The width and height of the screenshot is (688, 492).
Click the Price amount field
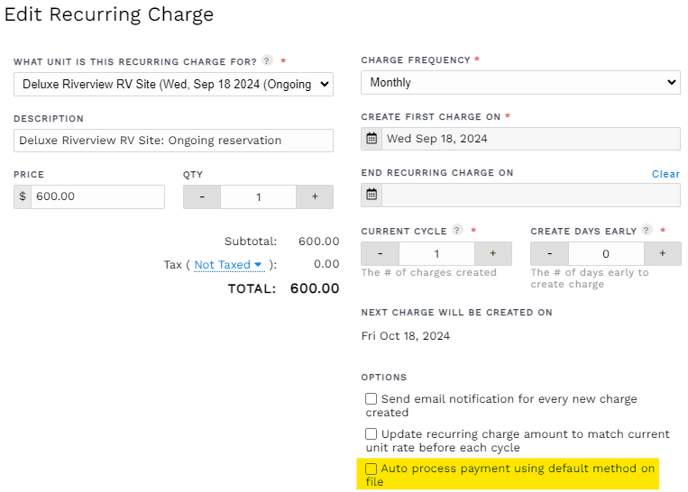pos(98,197)
